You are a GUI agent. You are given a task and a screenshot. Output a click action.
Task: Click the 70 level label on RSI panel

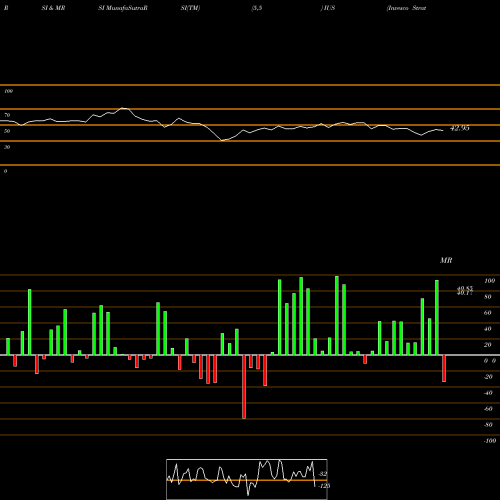(x=7, y=115)
